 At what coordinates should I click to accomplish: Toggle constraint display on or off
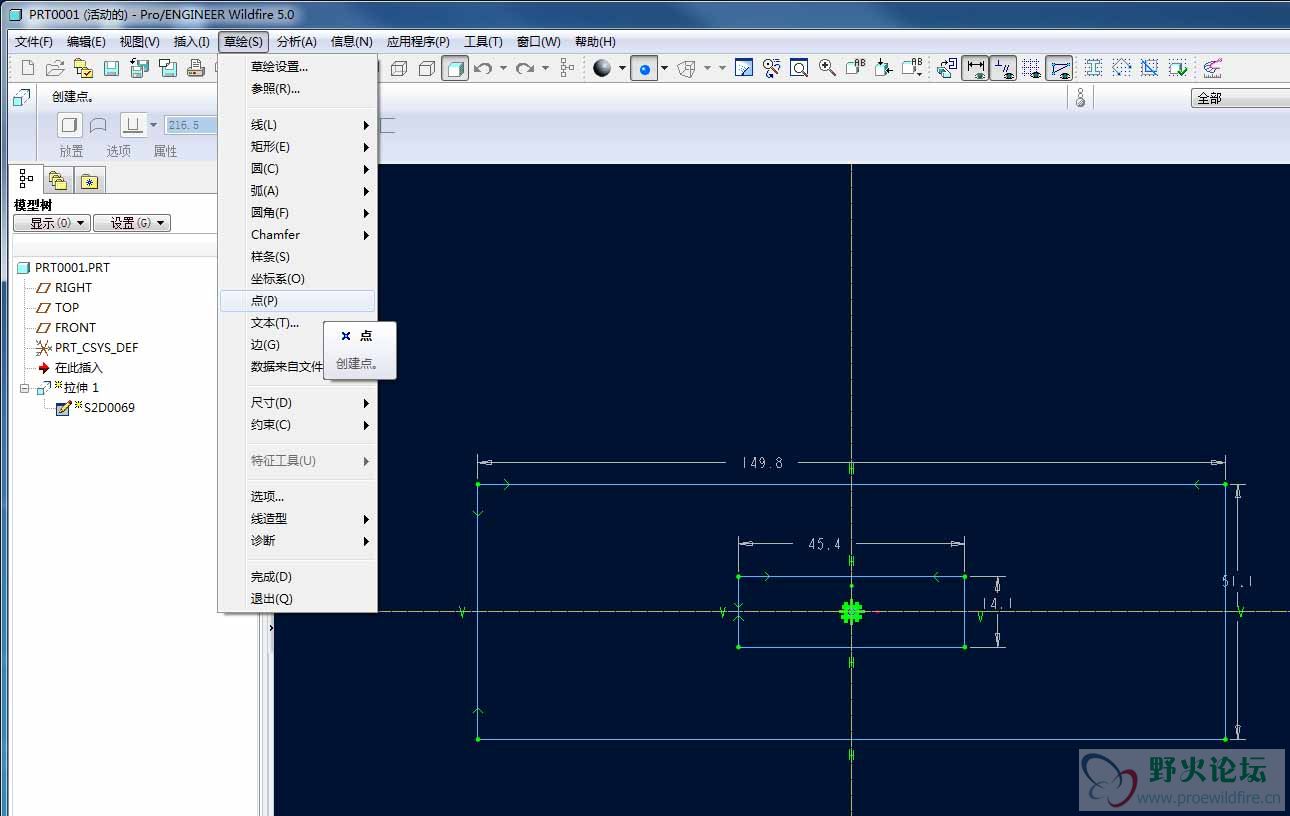click(x=1003, y=68)
